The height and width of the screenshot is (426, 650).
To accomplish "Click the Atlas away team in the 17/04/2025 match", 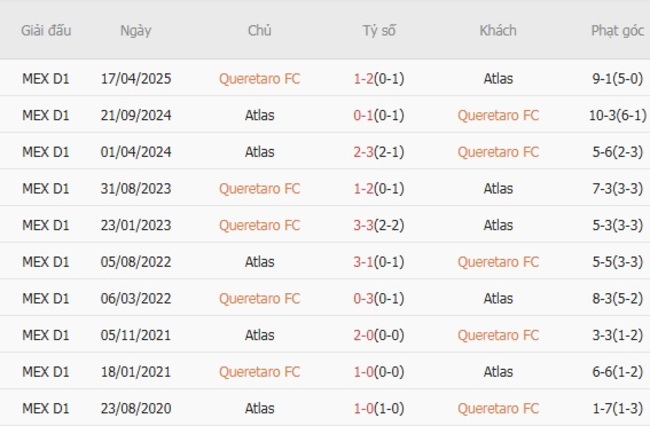I will point(498,78).
